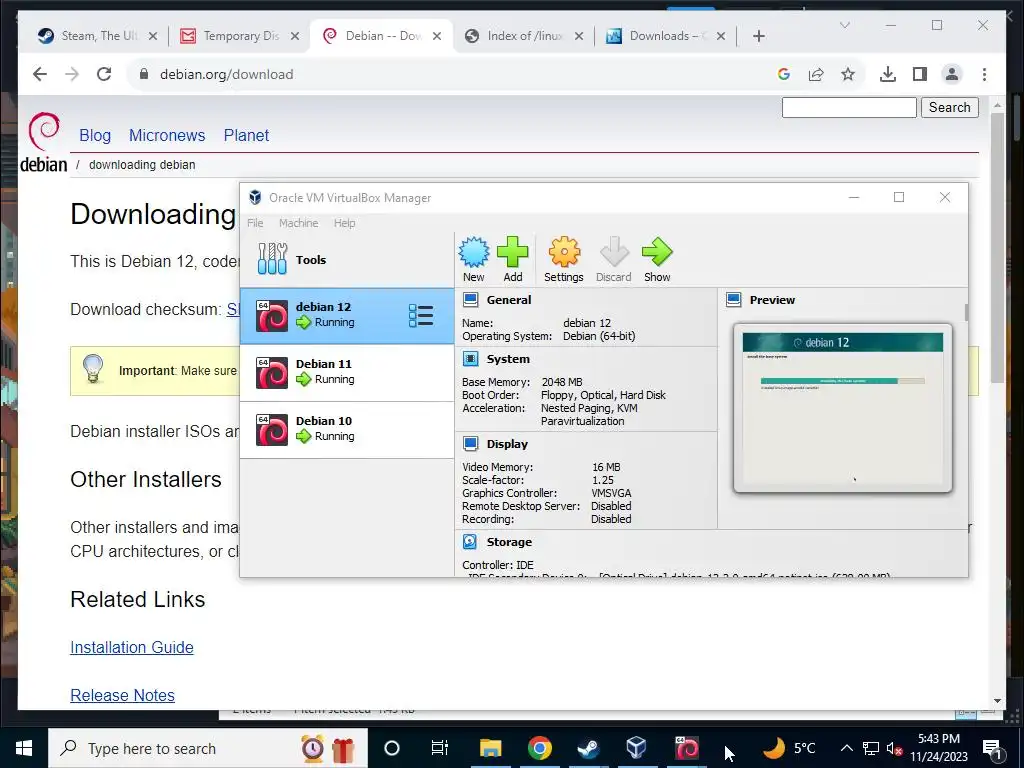Screen dimensions: 1024x768
Task: Open Debian VM window from taskbar
Action: click(x=686, y=748)
